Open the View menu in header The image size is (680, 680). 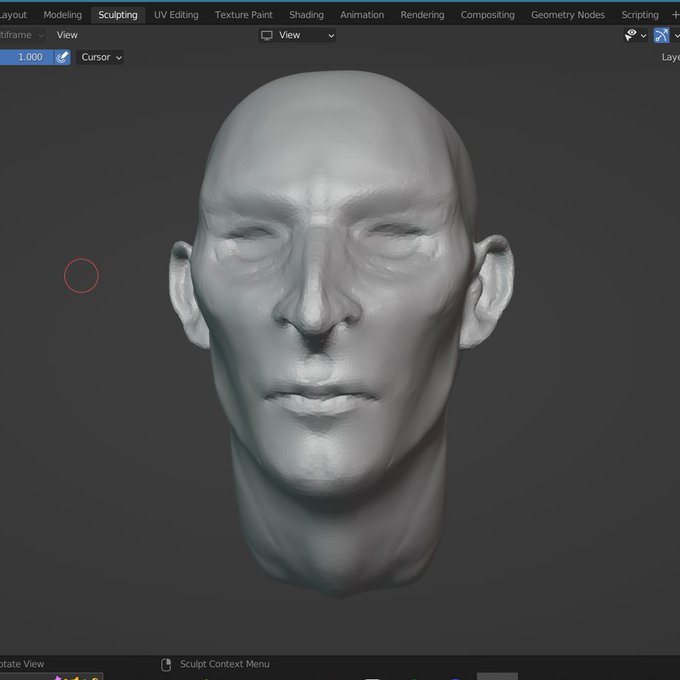(x=67, y=35)
